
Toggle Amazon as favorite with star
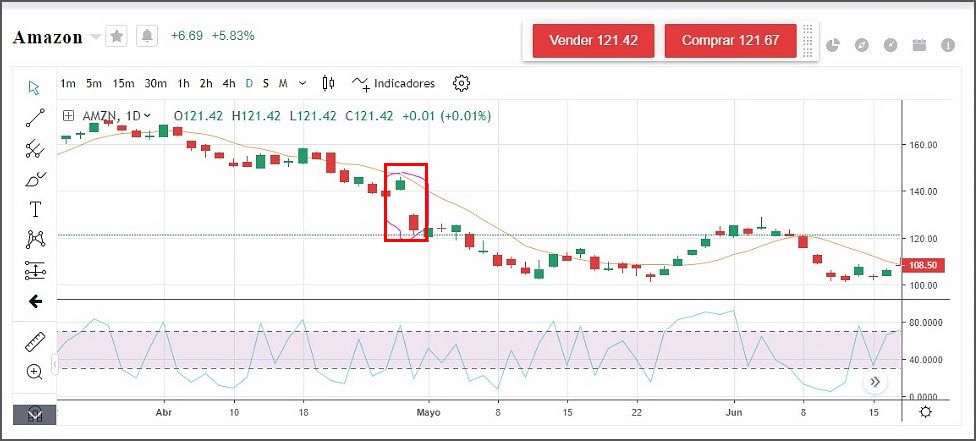(117, 36)
